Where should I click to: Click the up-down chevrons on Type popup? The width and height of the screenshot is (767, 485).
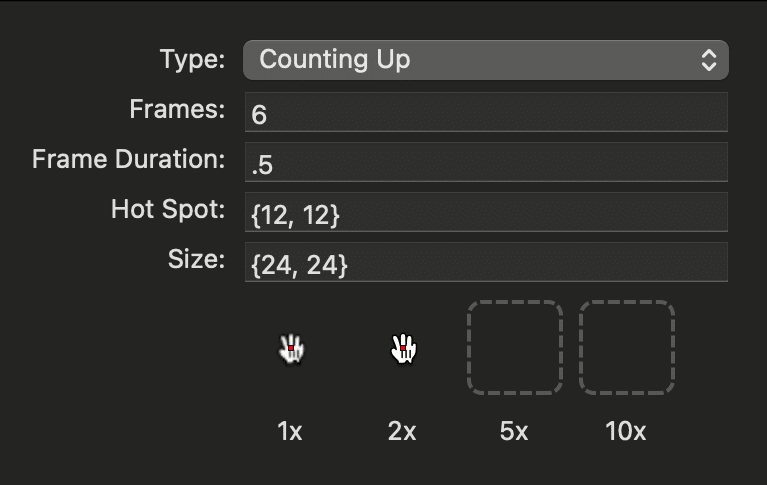click(709, 60)
